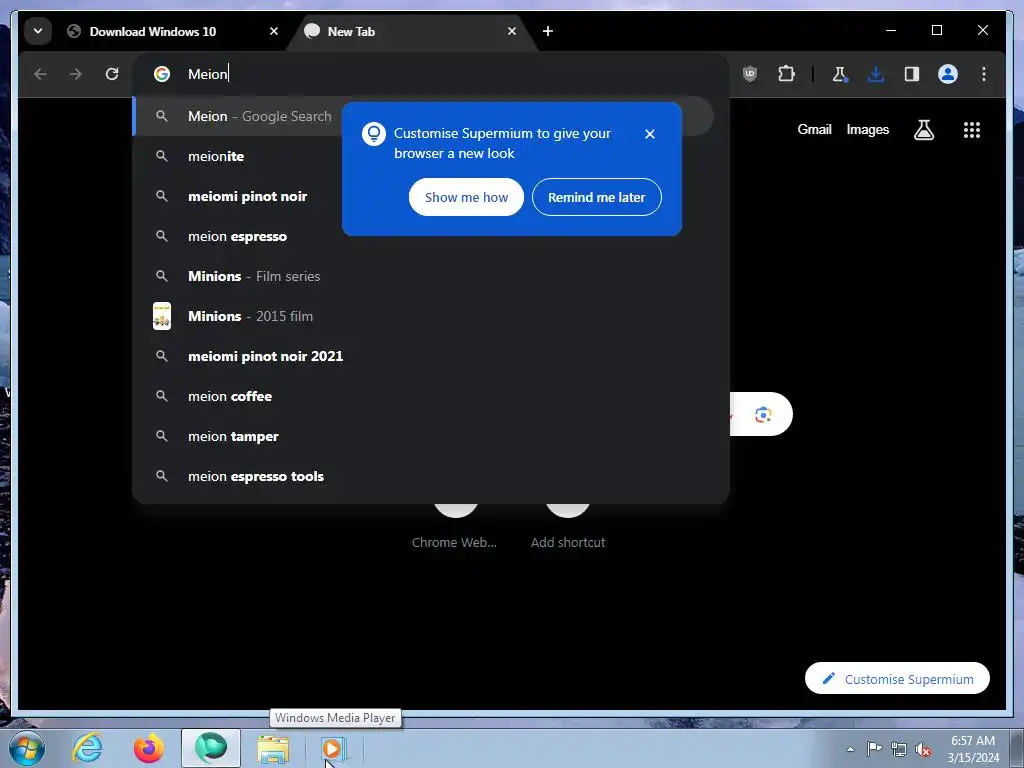Open the tab search dropdown arrow

pyautogui.click(x=38, y=31)
